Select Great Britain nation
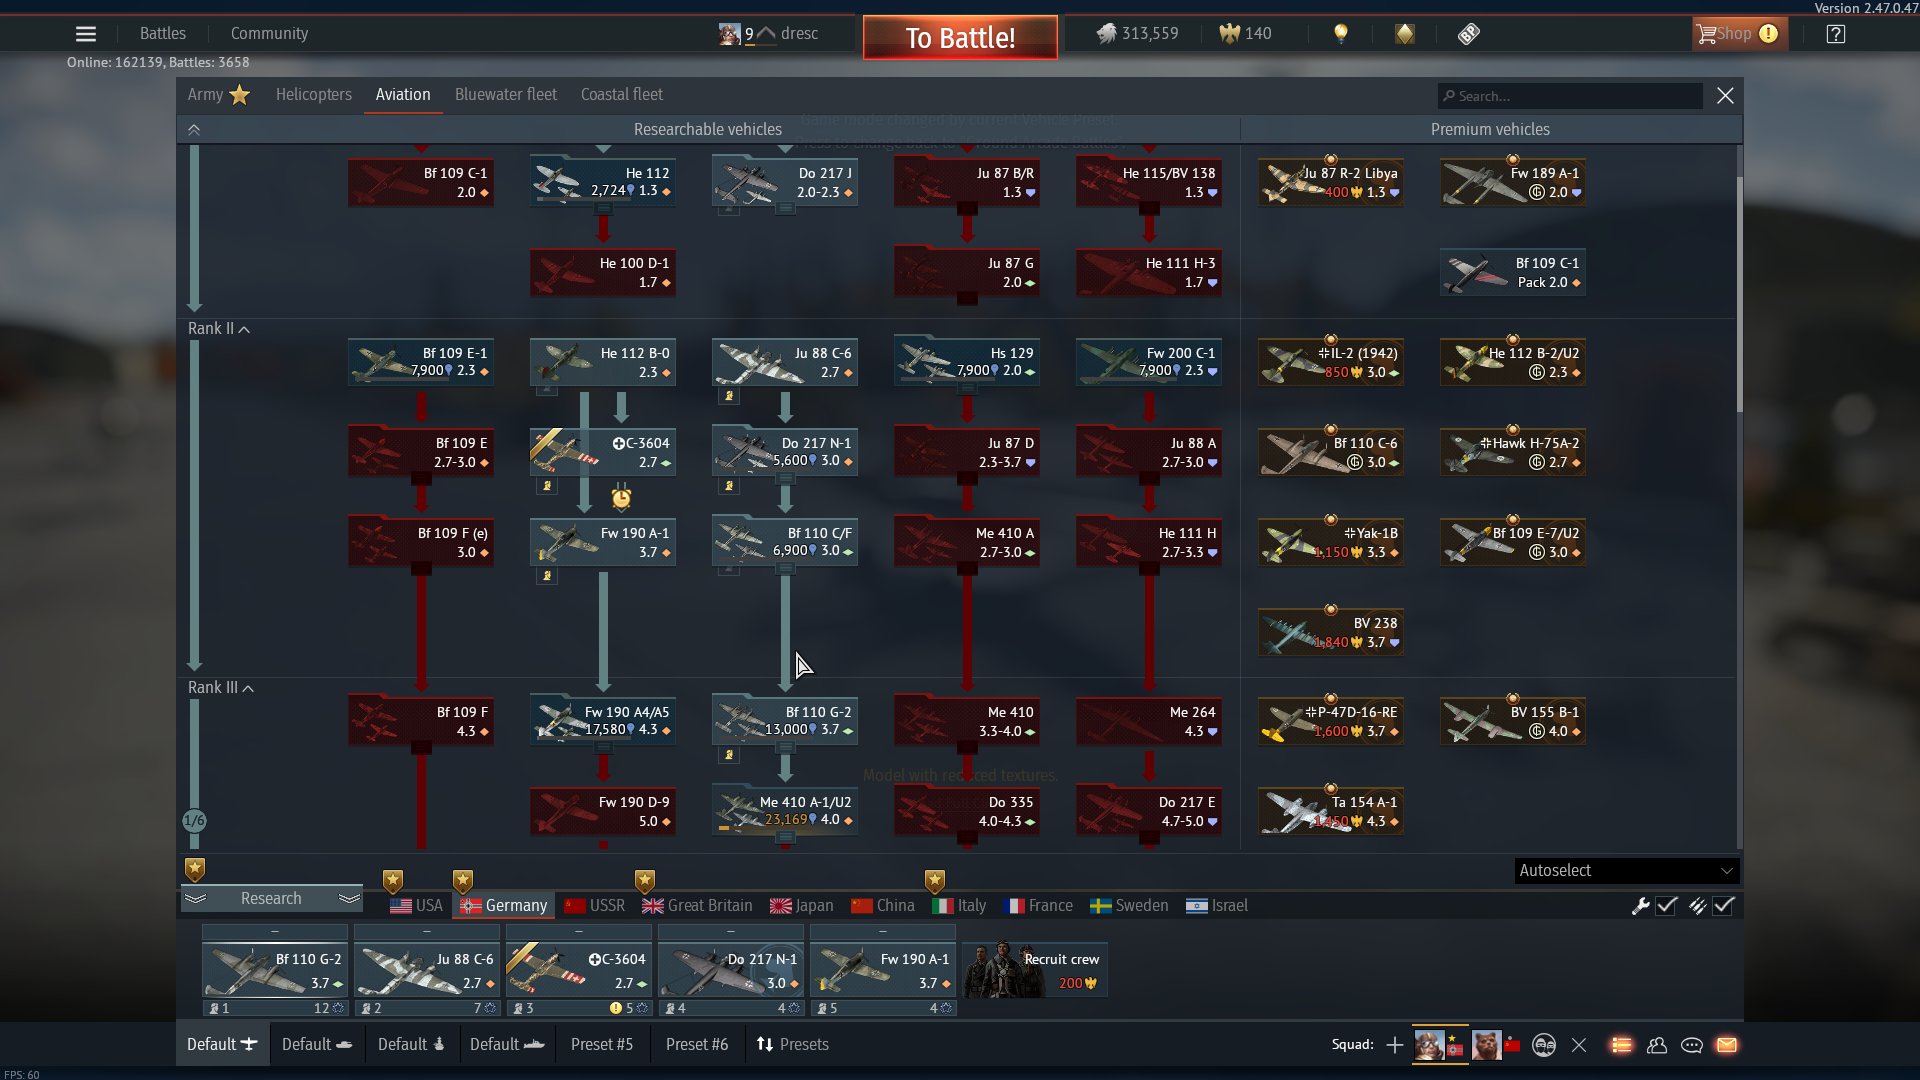 point(697,906)
